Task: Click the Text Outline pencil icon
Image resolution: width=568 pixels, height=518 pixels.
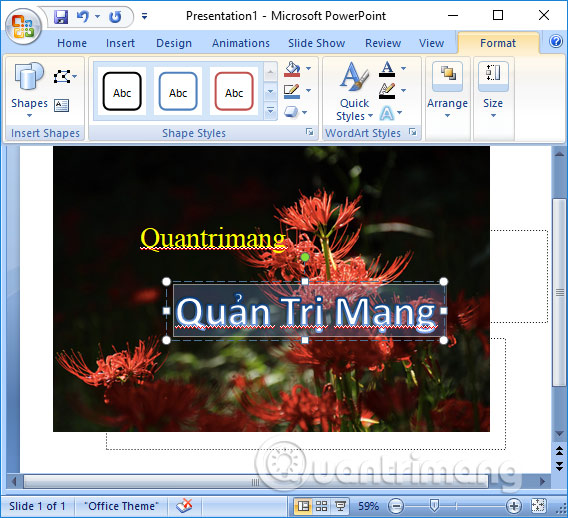Action: tap(387, 91)
